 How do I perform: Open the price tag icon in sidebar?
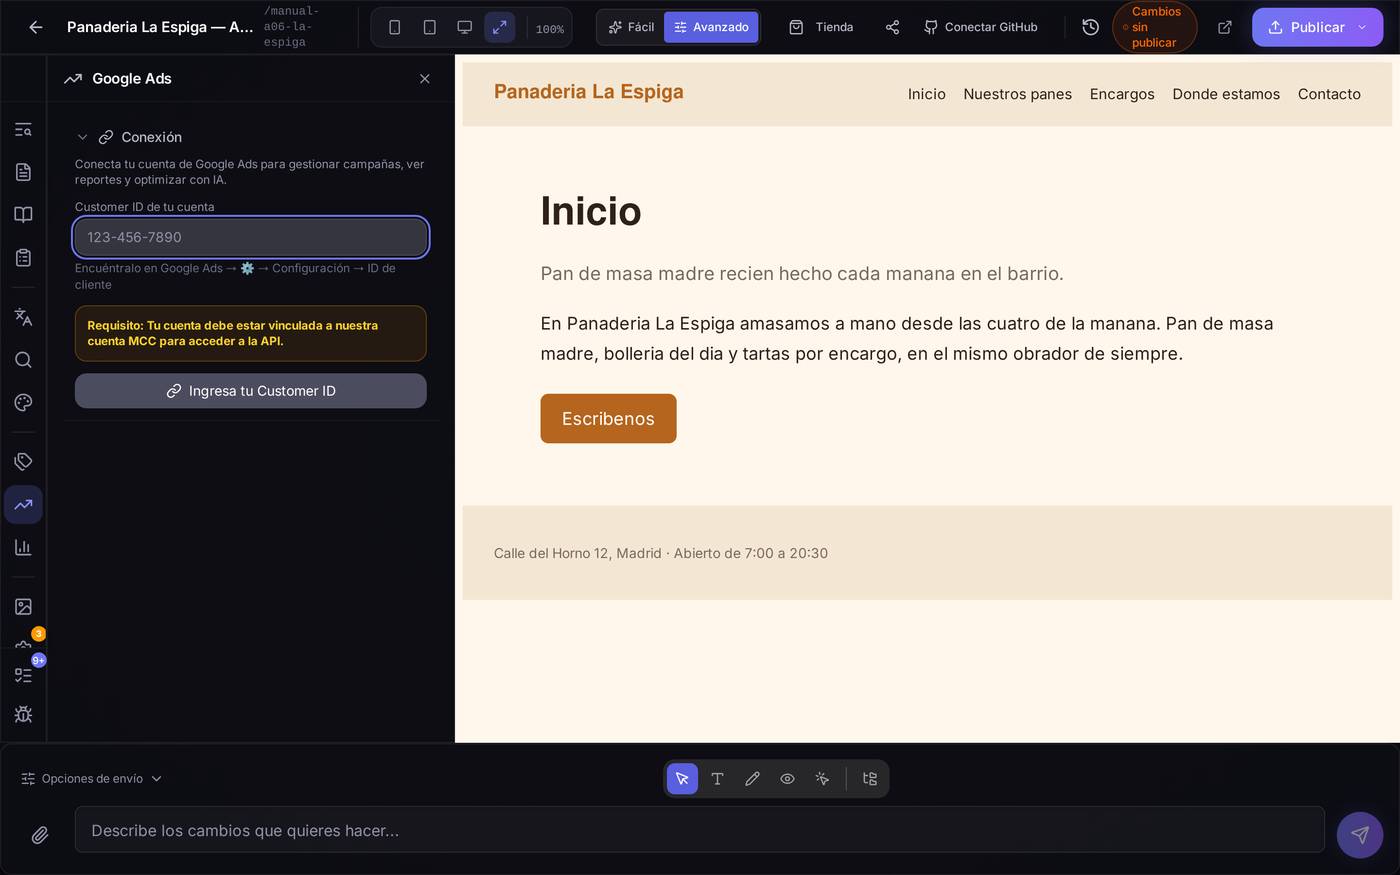23,461
